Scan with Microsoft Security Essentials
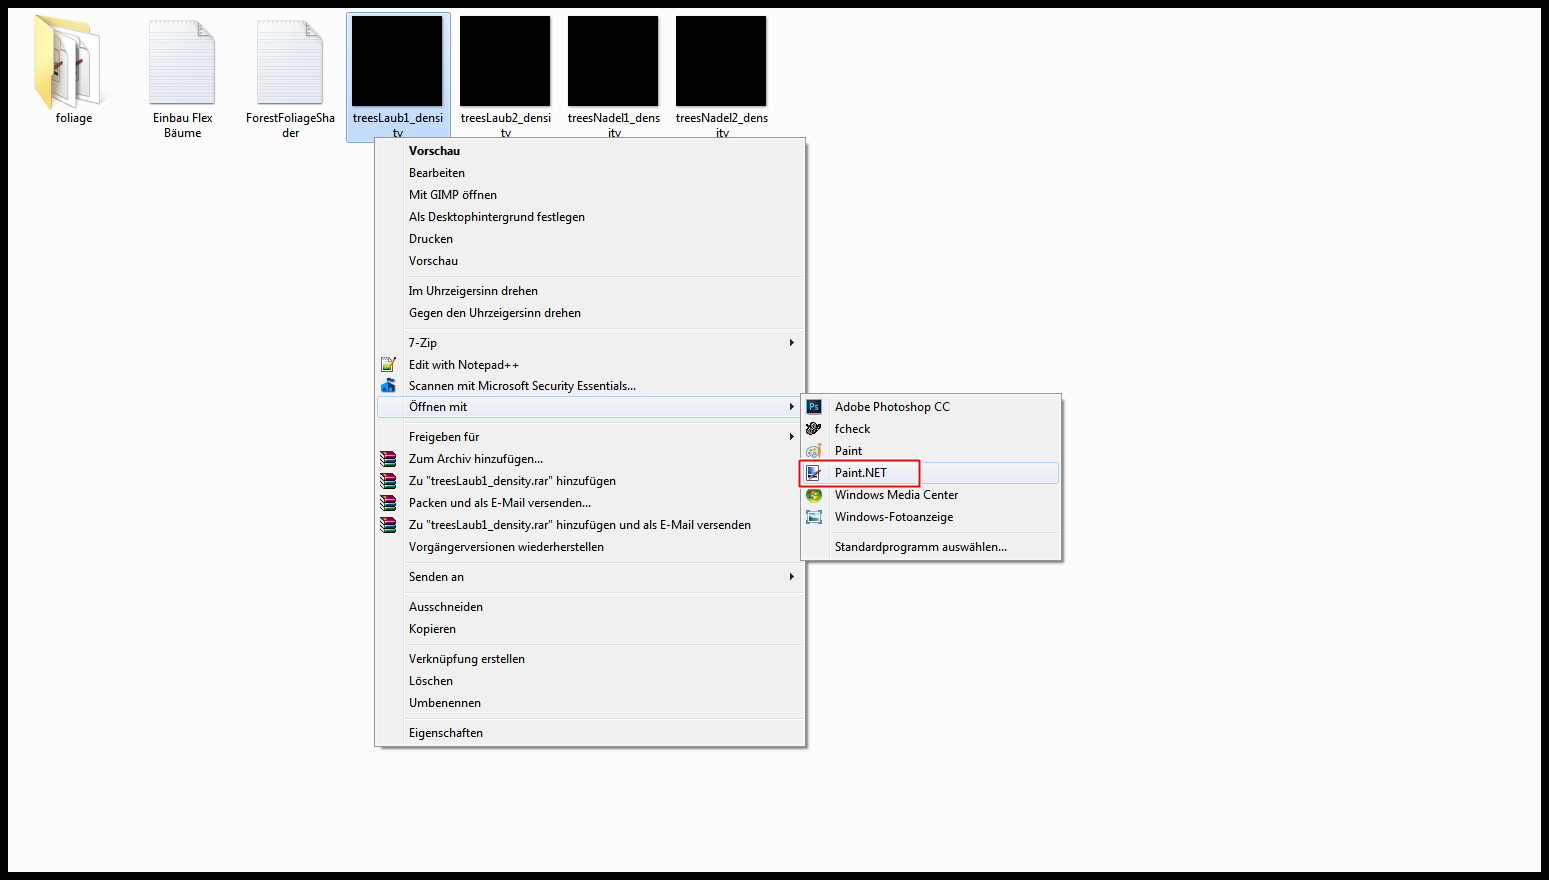The height and width of the screenshot is (880, 1549). coord(521,386)
